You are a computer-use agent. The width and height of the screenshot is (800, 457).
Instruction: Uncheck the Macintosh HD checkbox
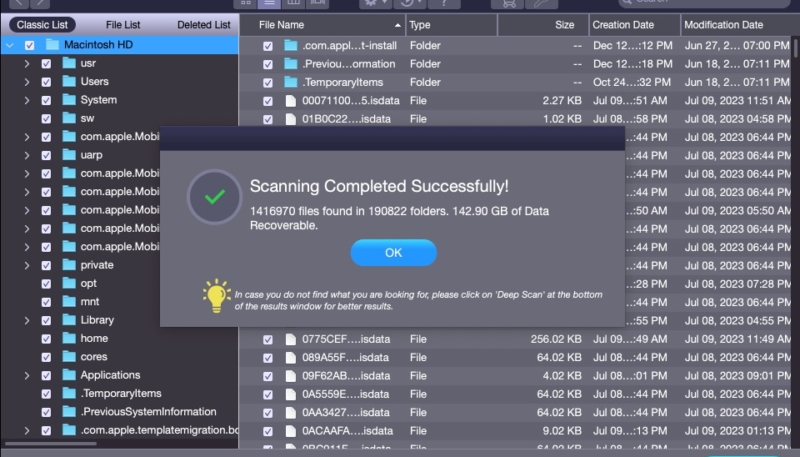(29, 45)
